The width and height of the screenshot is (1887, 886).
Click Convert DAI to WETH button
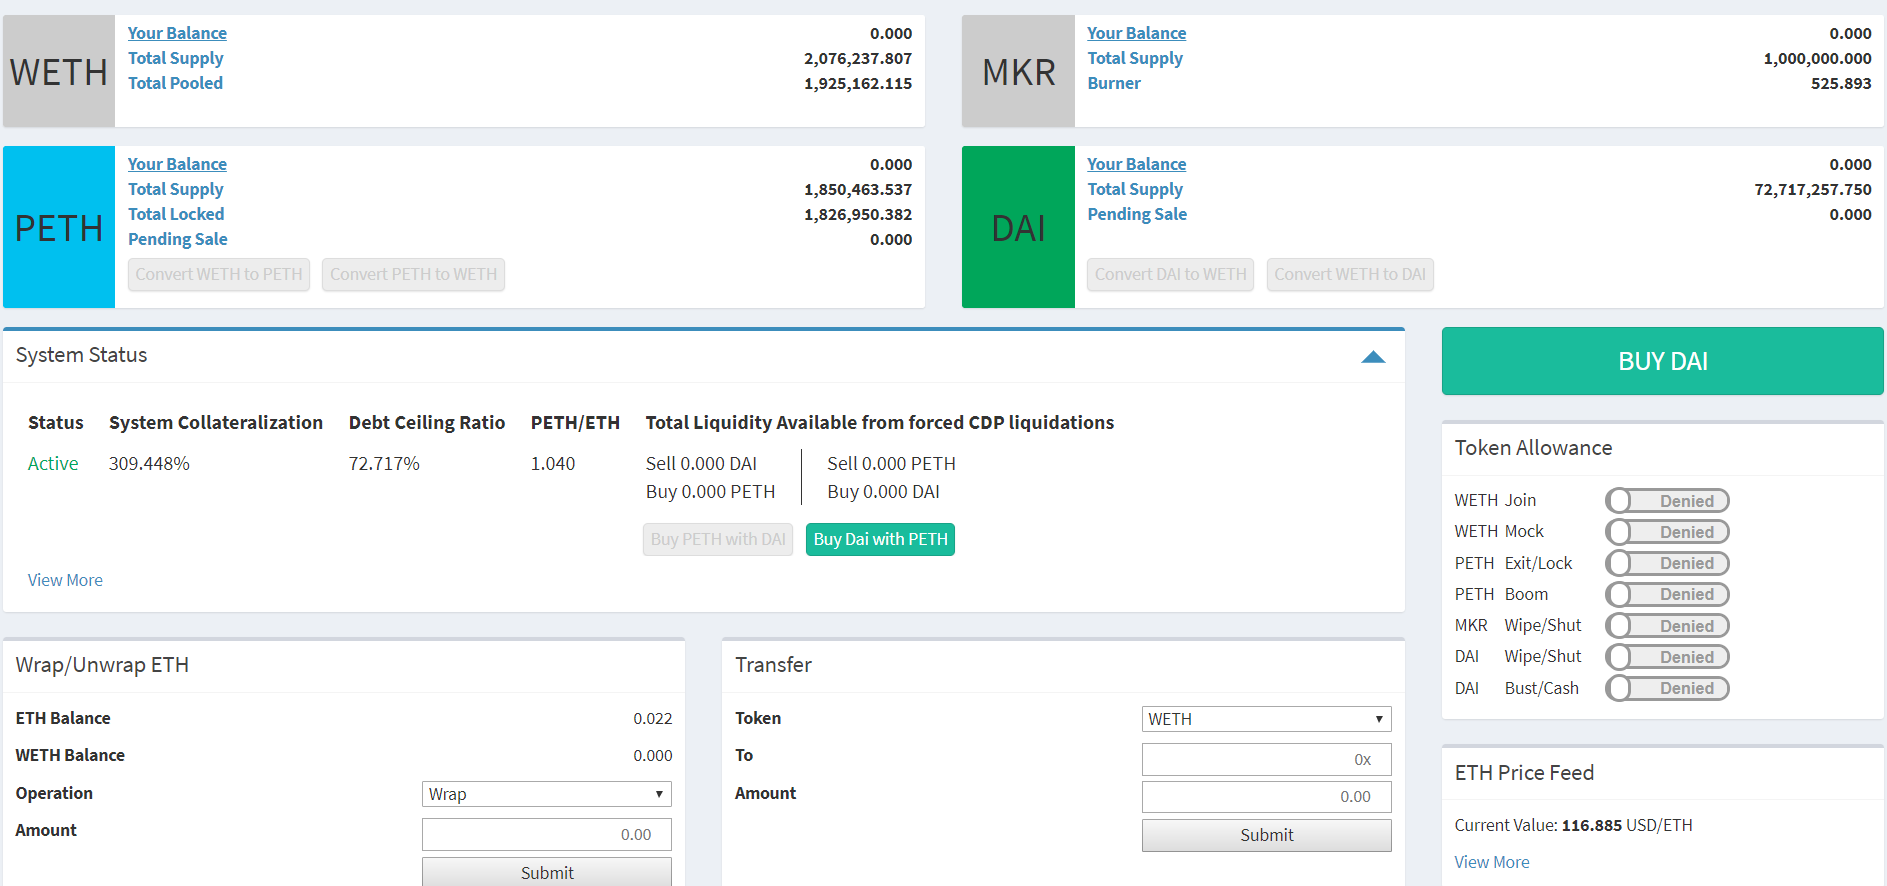point(1170,274)
